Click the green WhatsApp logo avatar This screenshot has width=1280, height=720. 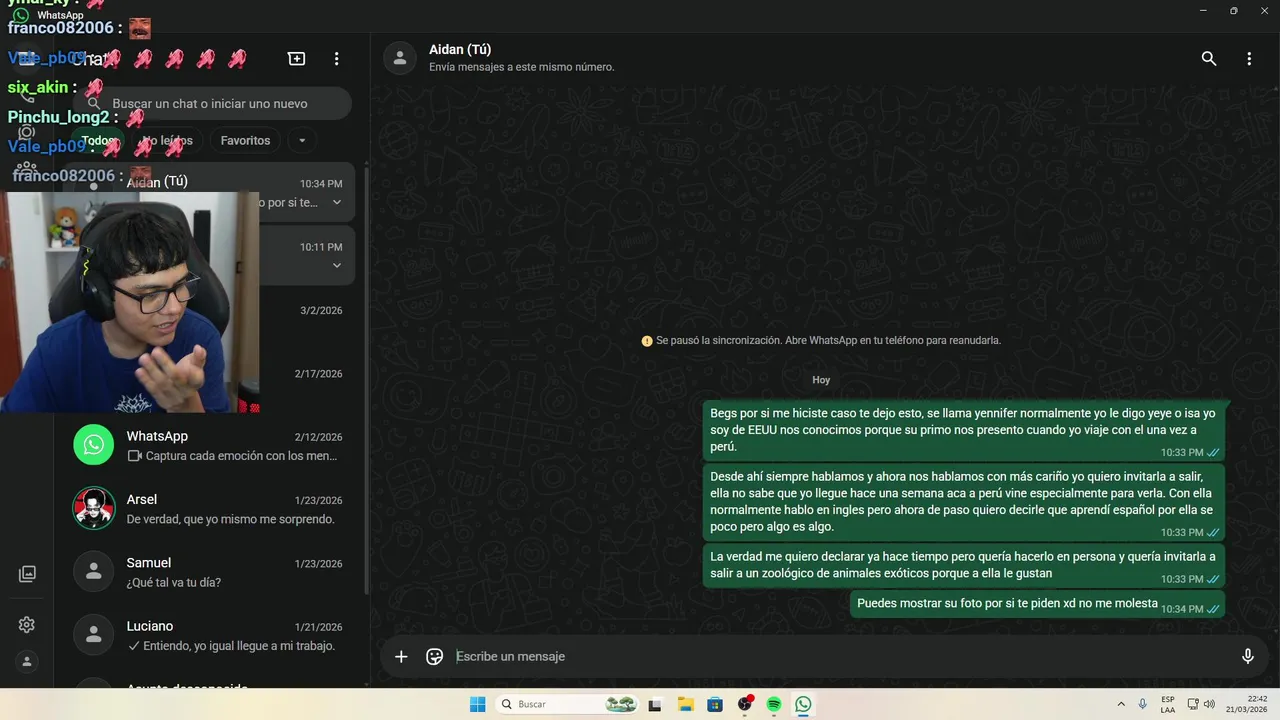[x=94, y=445]
